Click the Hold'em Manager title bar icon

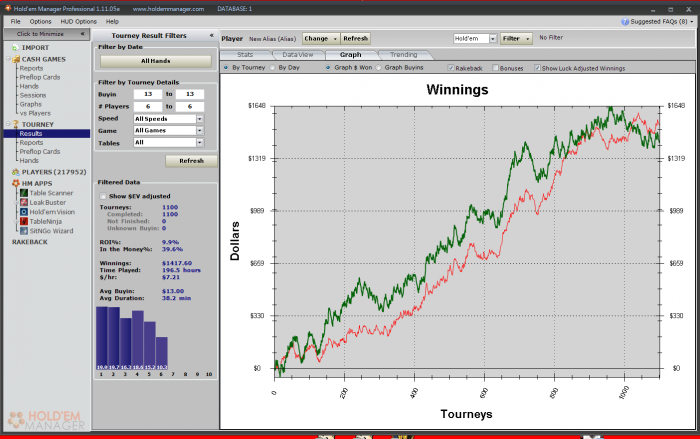8,8
